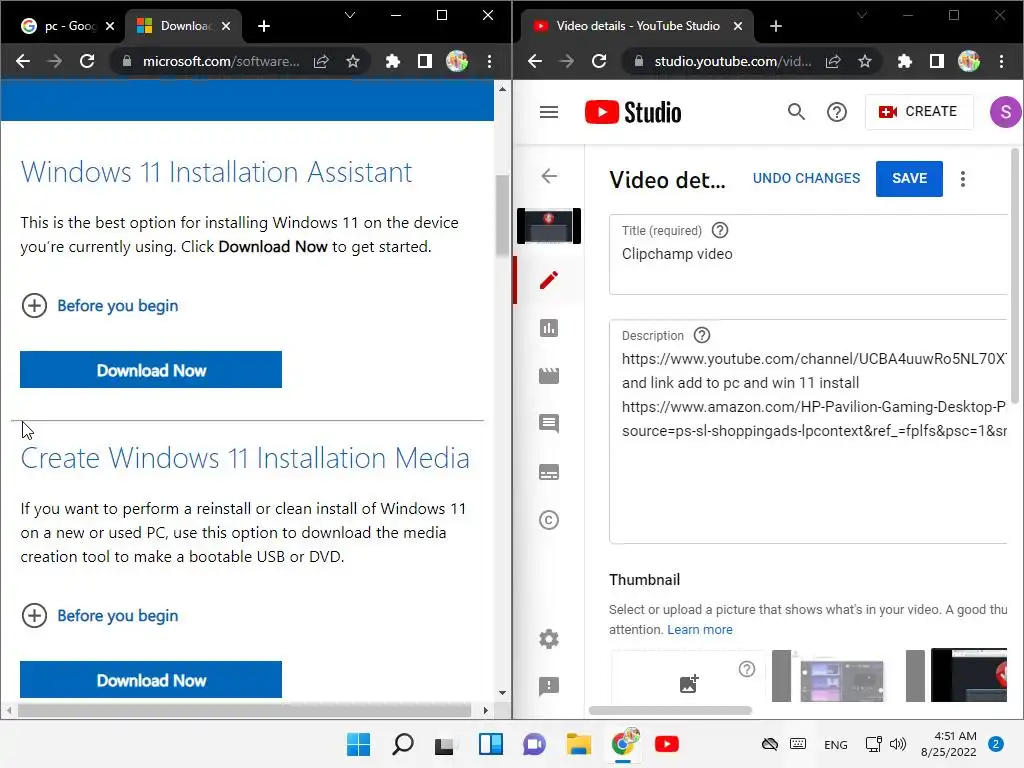Screen dimensions: 1024x768
Task: Open a new tab in the left Chrome window
Action: [264, 26]
